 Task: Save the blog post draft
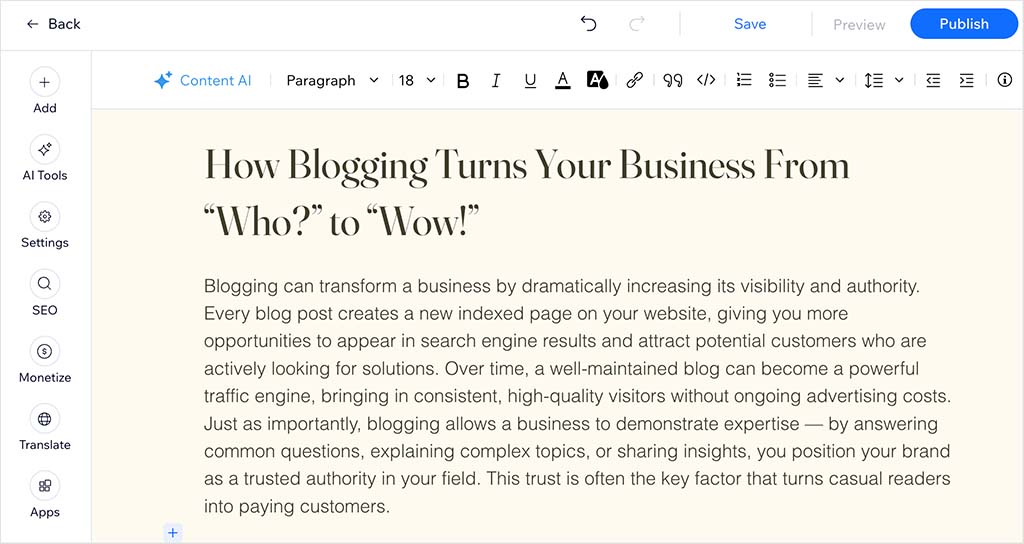(x=750, y=24)
